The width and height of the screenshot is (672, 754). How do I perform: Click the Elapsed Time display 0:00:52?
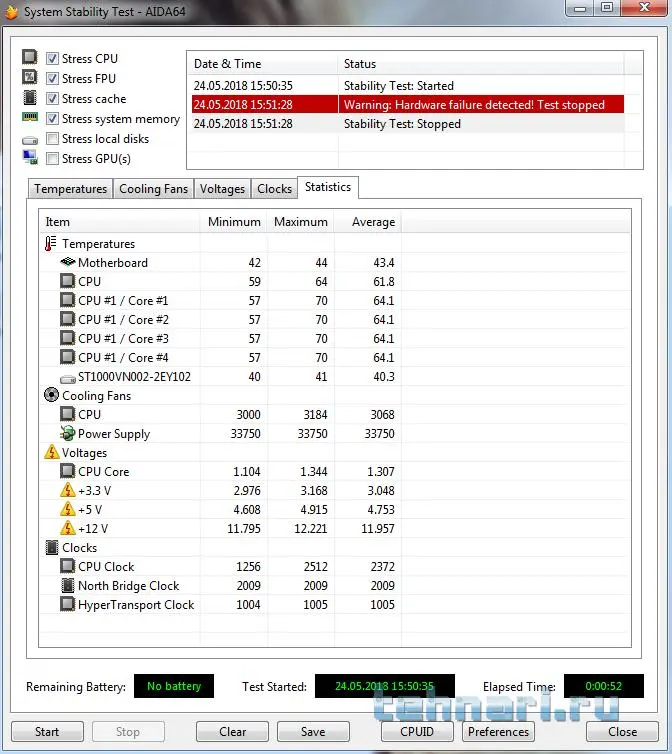click(x=604, y=686)
